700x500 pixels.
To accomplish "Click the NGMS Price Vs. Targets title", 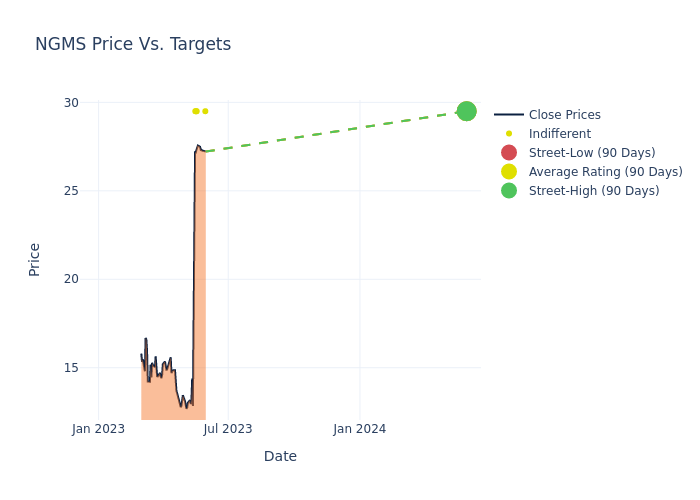I will 133,44.
